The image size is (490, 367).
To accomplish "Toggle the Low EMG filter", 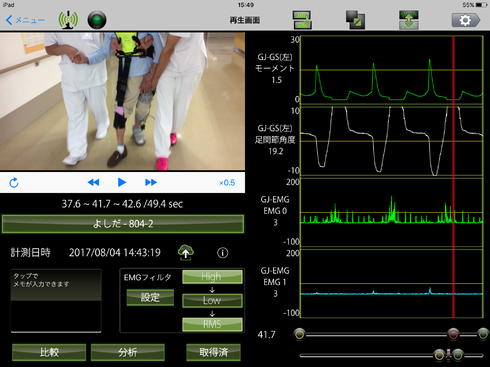I will tap(212, 300).
